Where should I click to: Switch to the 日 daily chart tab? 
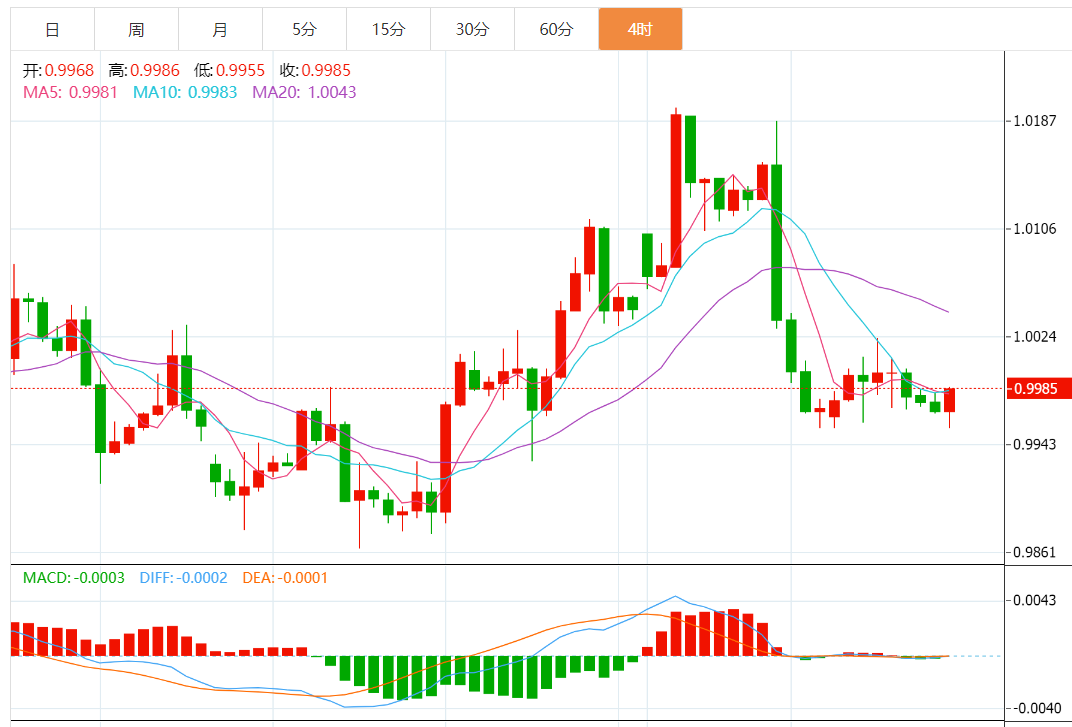click(x=53, y=29)
